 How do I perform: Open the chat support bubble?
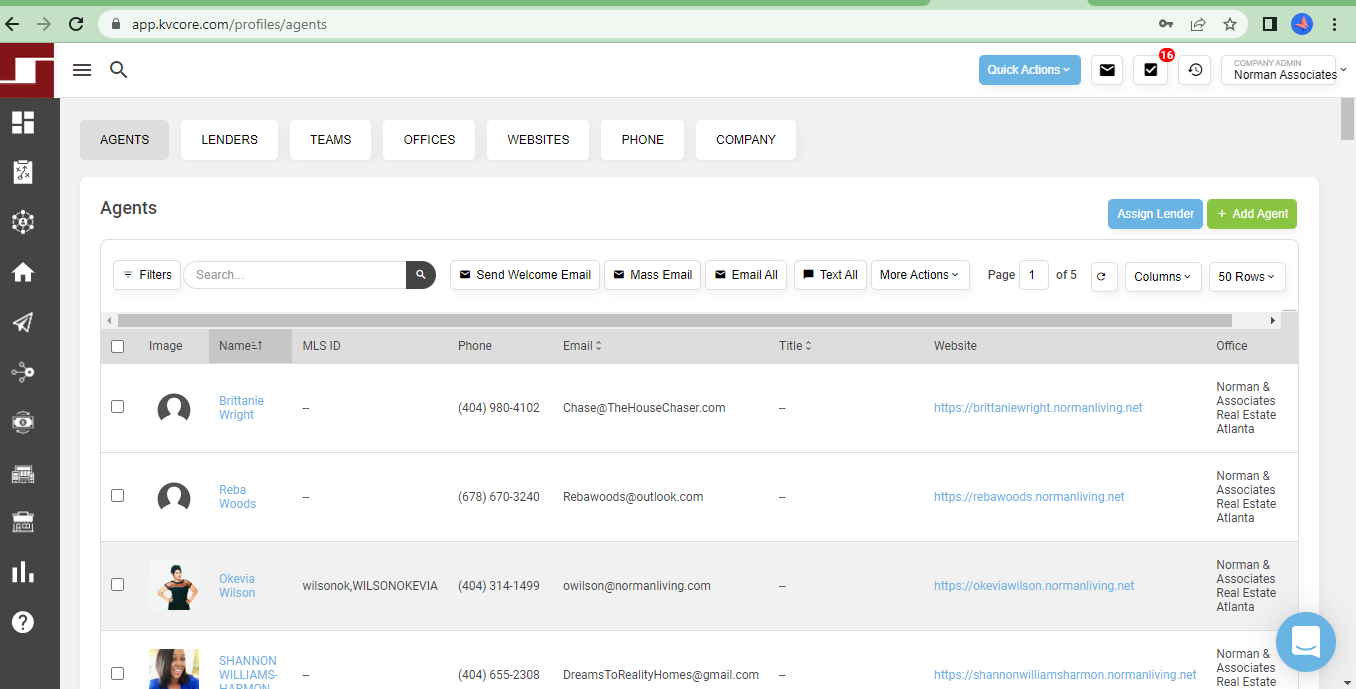[1305, 642]
